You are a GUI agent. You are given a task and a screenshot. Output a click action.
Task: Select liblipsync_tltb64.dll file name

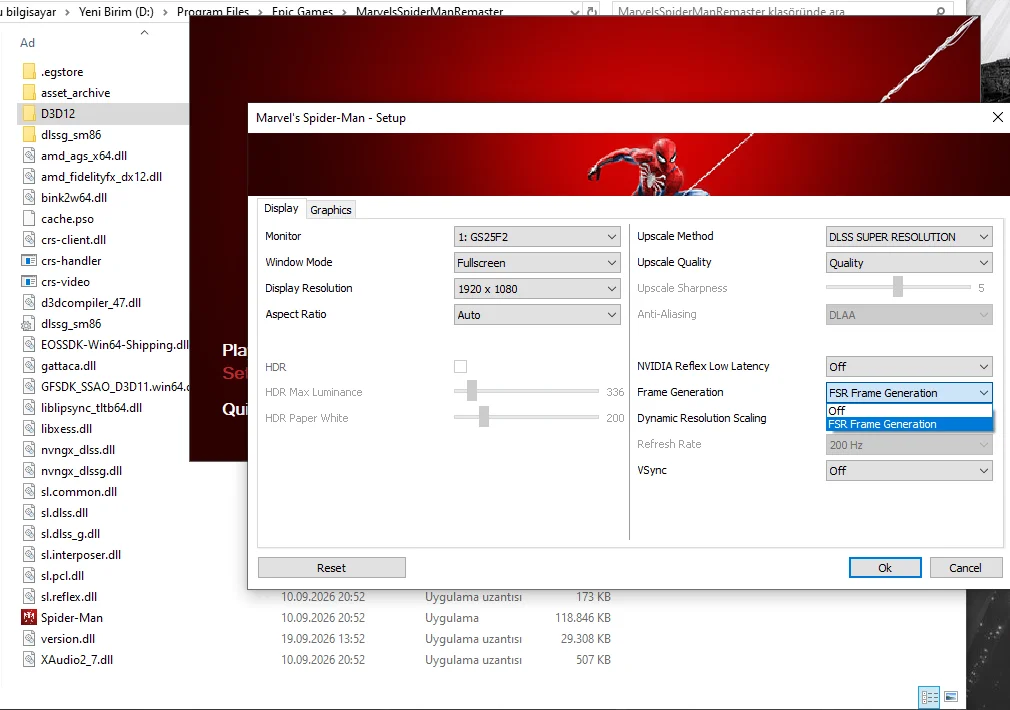tap(91, 408)
